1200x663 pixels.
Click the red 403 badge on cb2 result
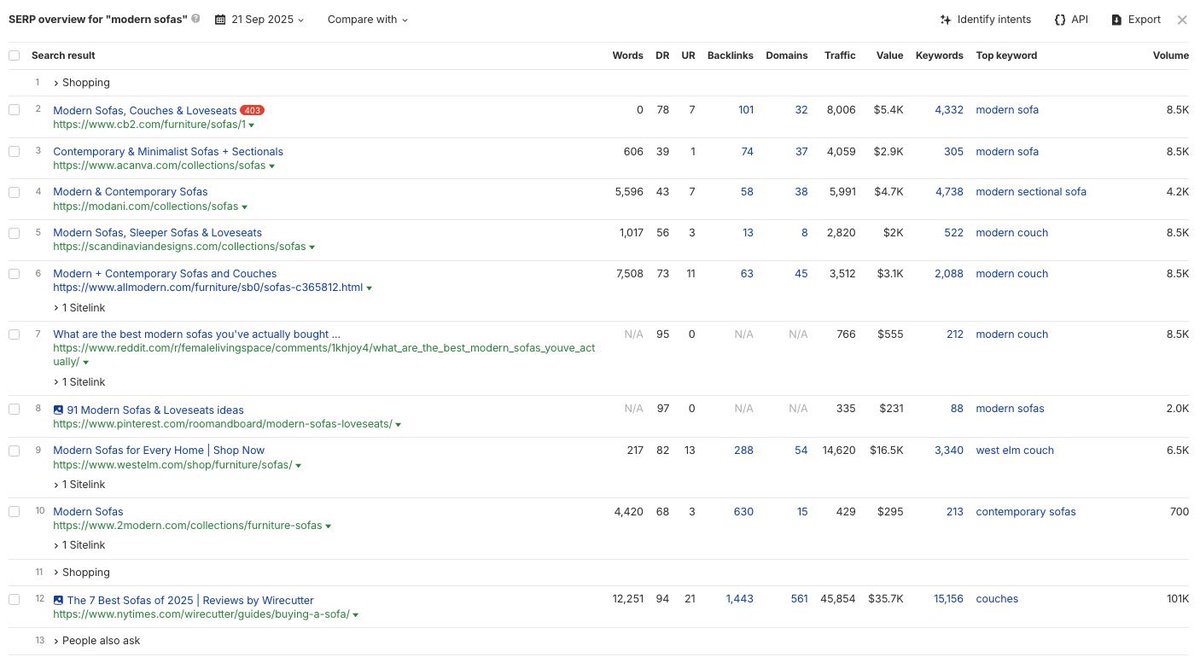point(252,111)
